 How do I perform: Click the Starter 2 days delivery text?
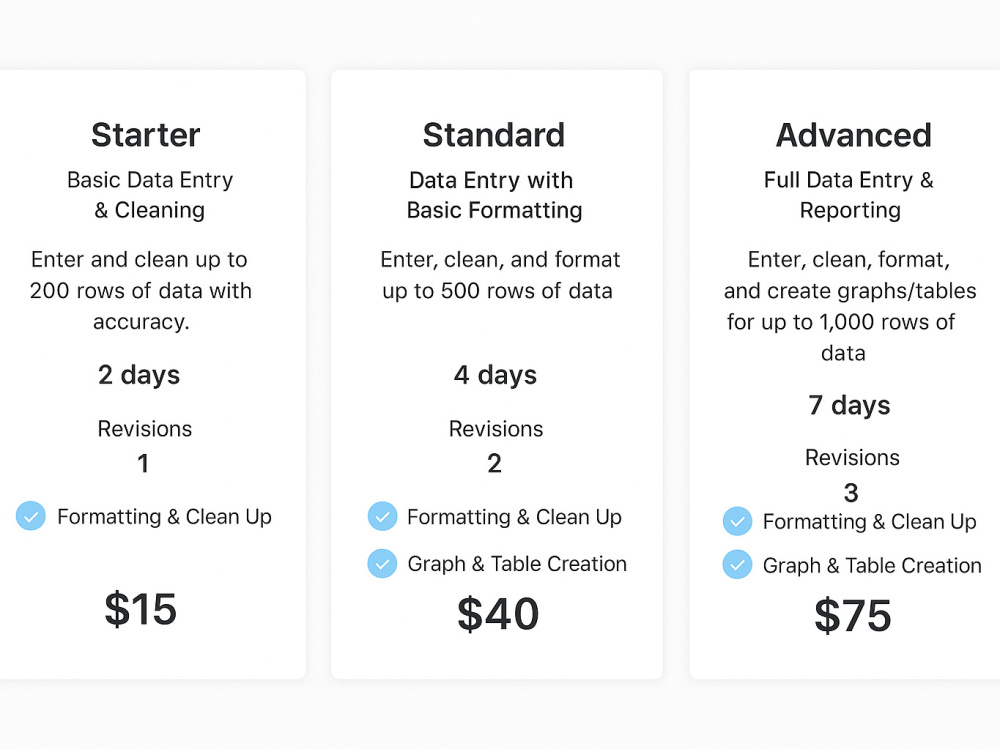coord(139,375)
